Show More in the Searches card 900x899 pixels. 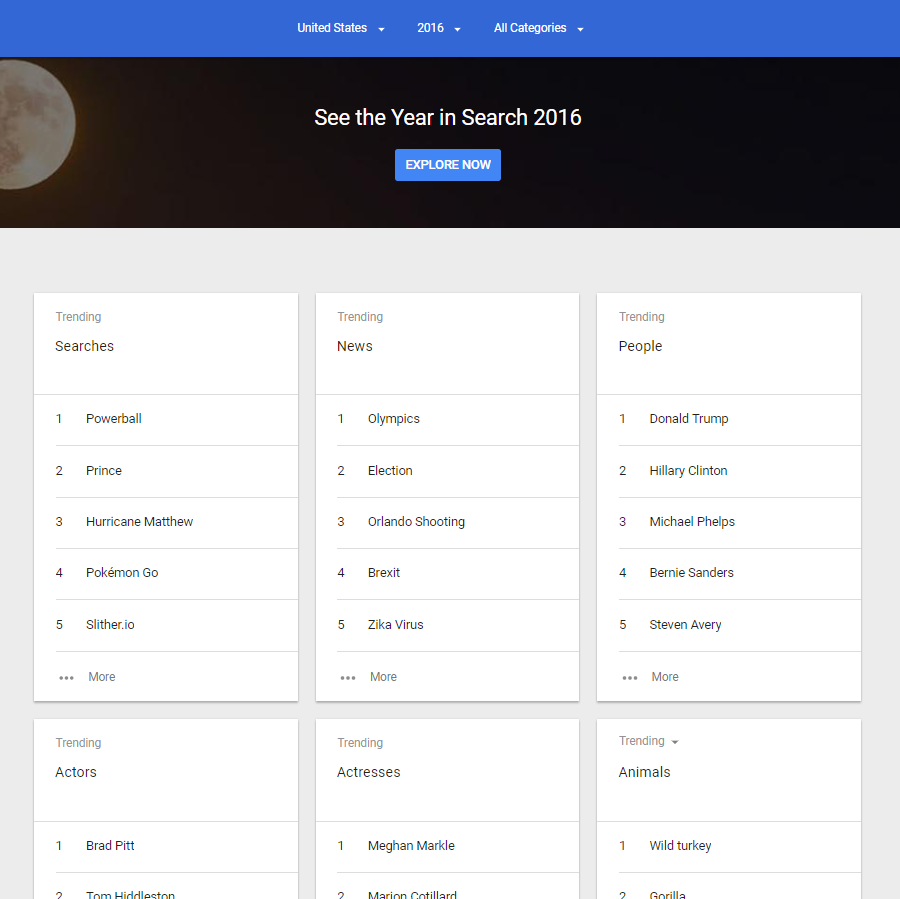(102, 677)
